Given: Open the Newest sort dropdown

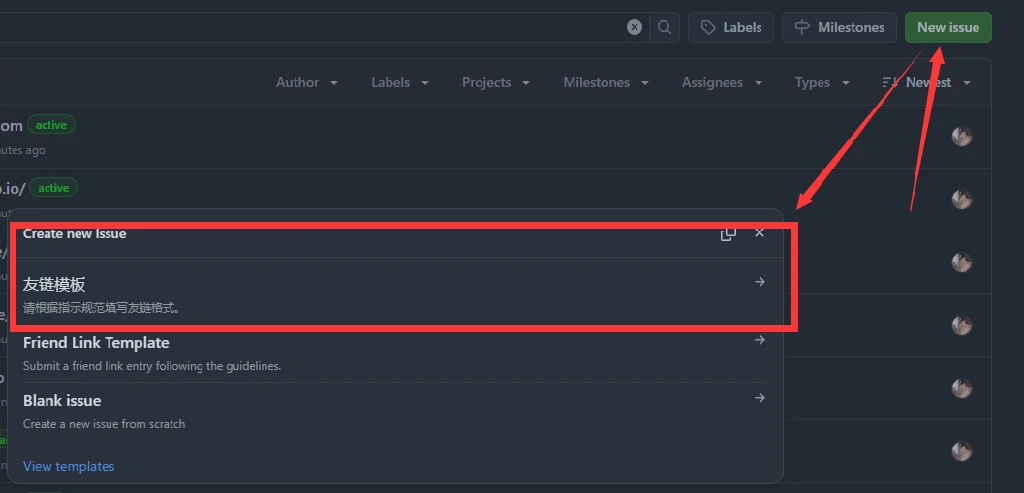Looking at the screenshot, I should click(927, 83).
